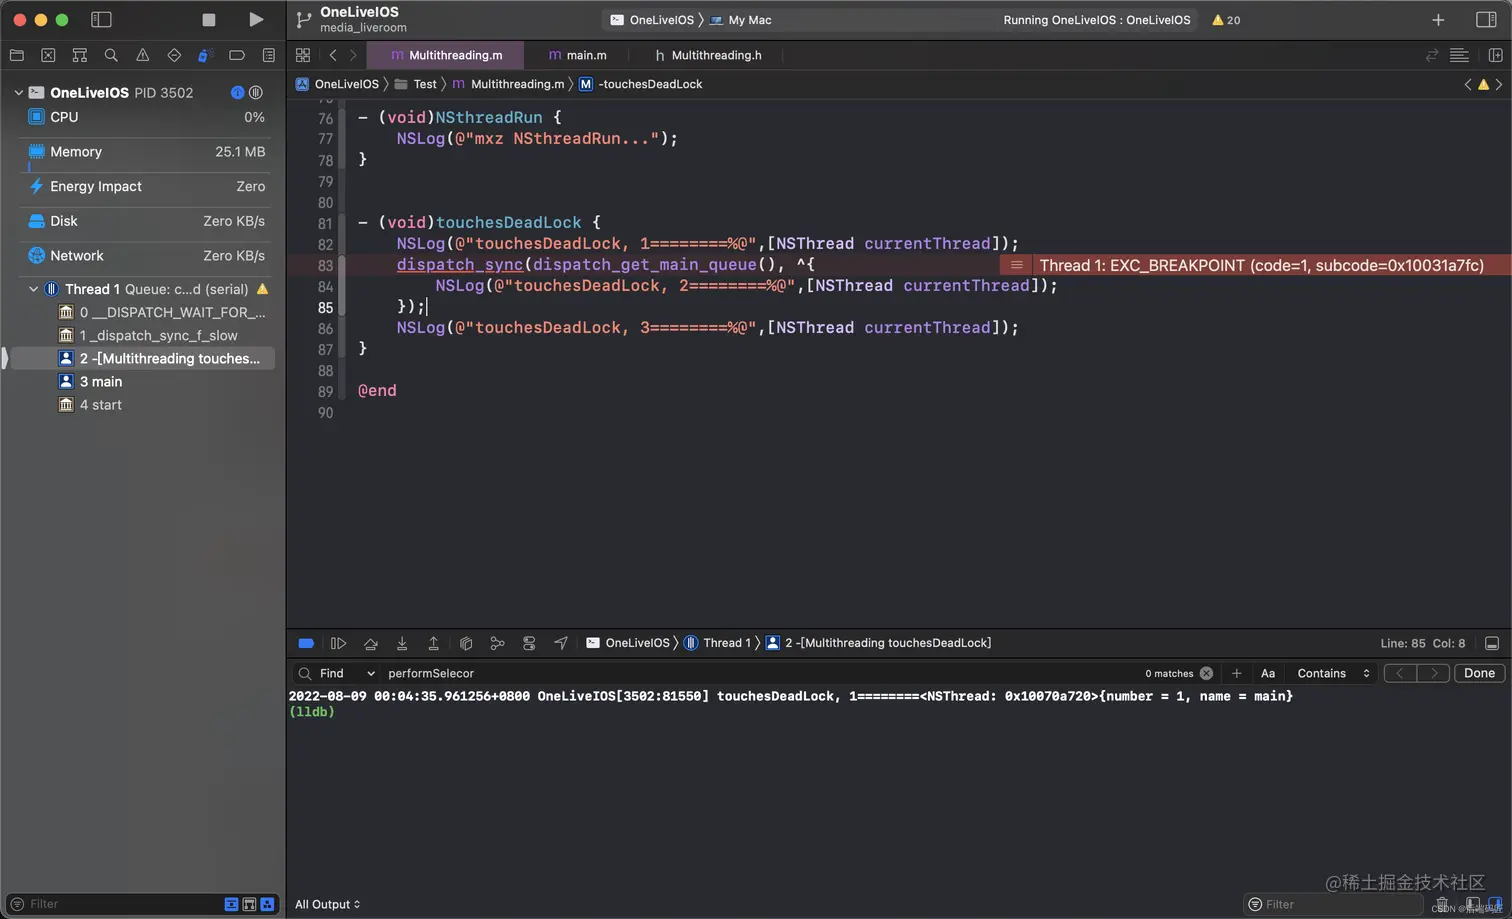The image size is (1512, 919).
Task: Open the Network gauge
Action: coord(146,256)
